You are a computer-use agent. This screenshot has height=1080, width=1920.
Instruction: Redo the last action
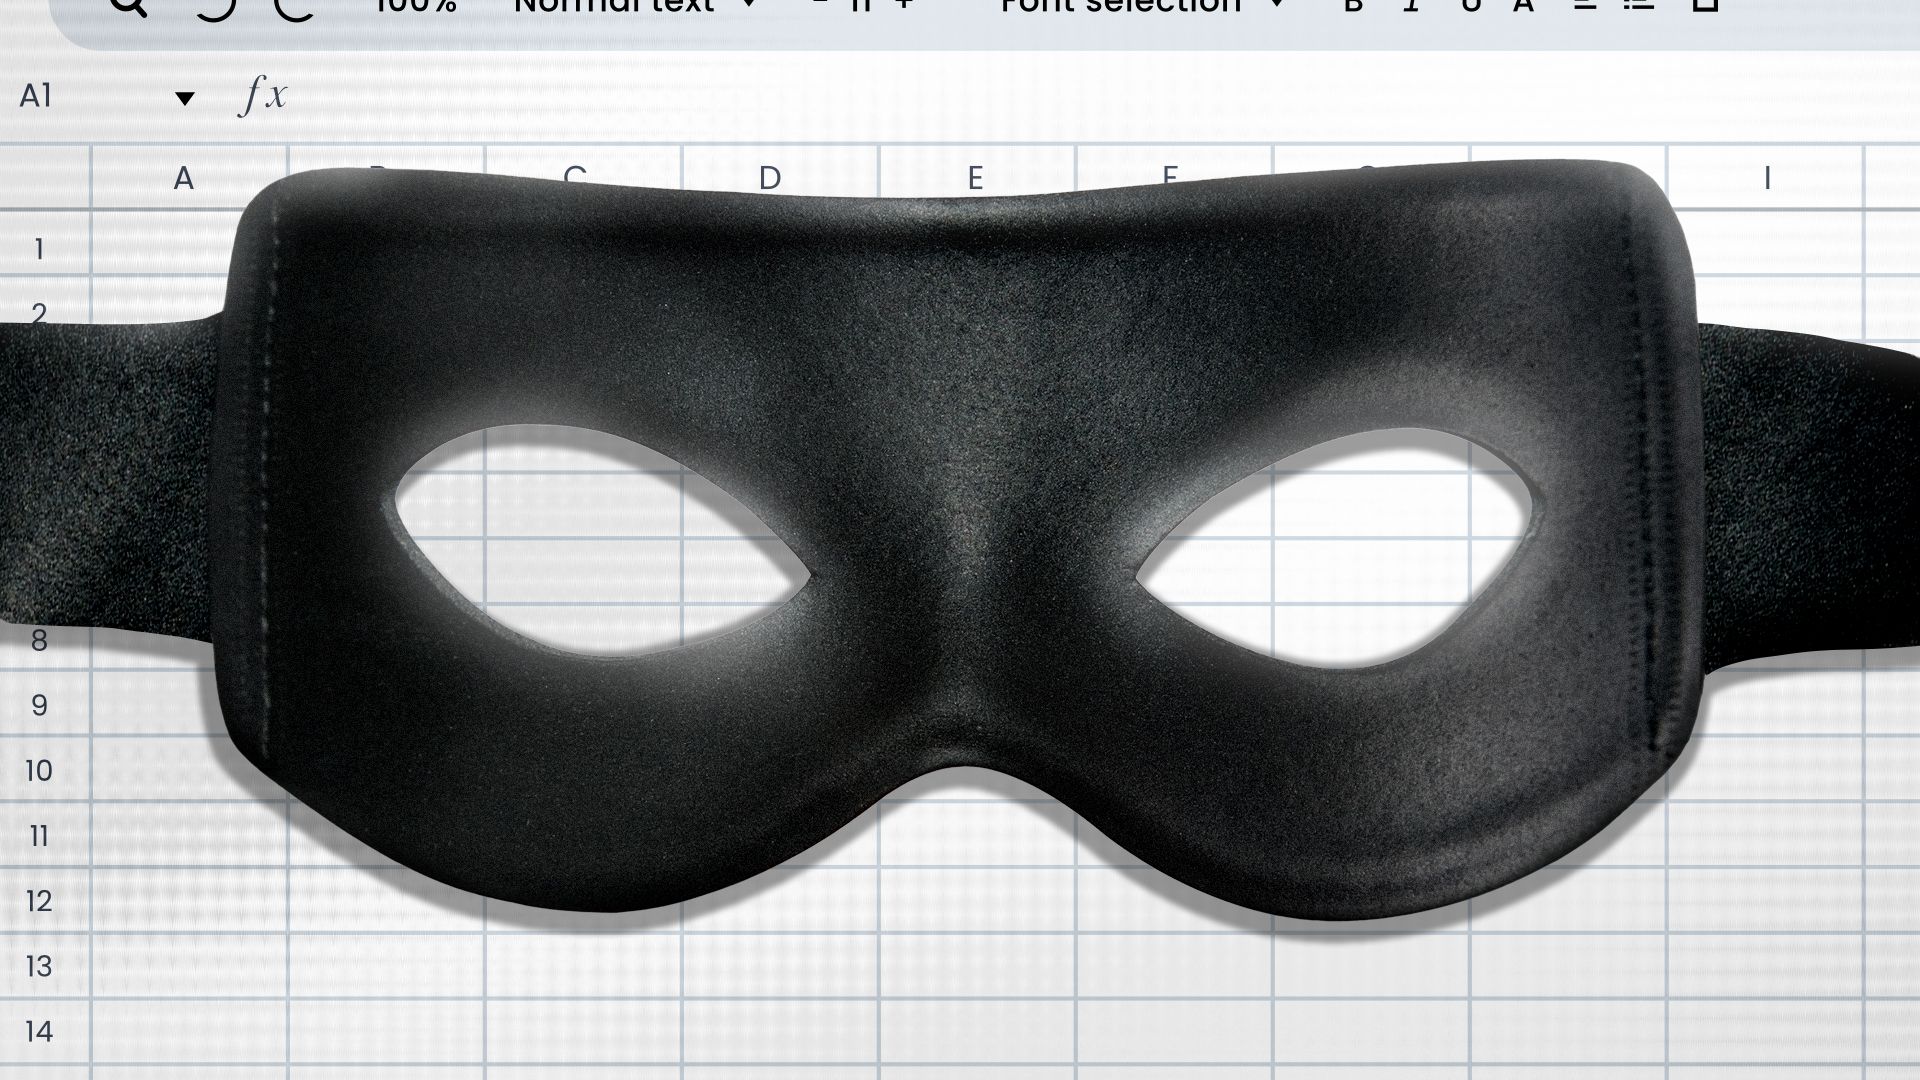291,8
